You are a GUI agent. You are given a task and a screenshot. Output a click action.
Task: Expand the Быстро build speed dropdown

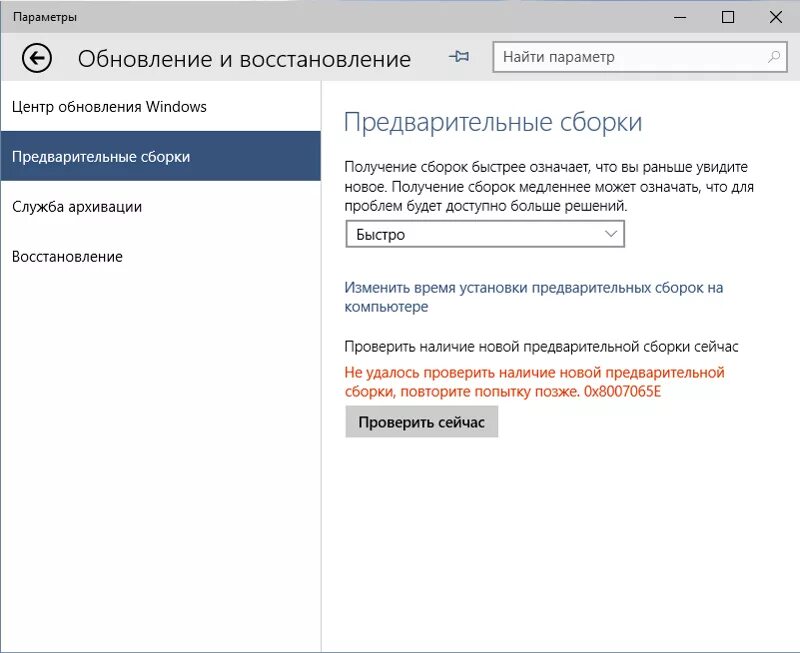pyautogui.click(x=485, y=234)
